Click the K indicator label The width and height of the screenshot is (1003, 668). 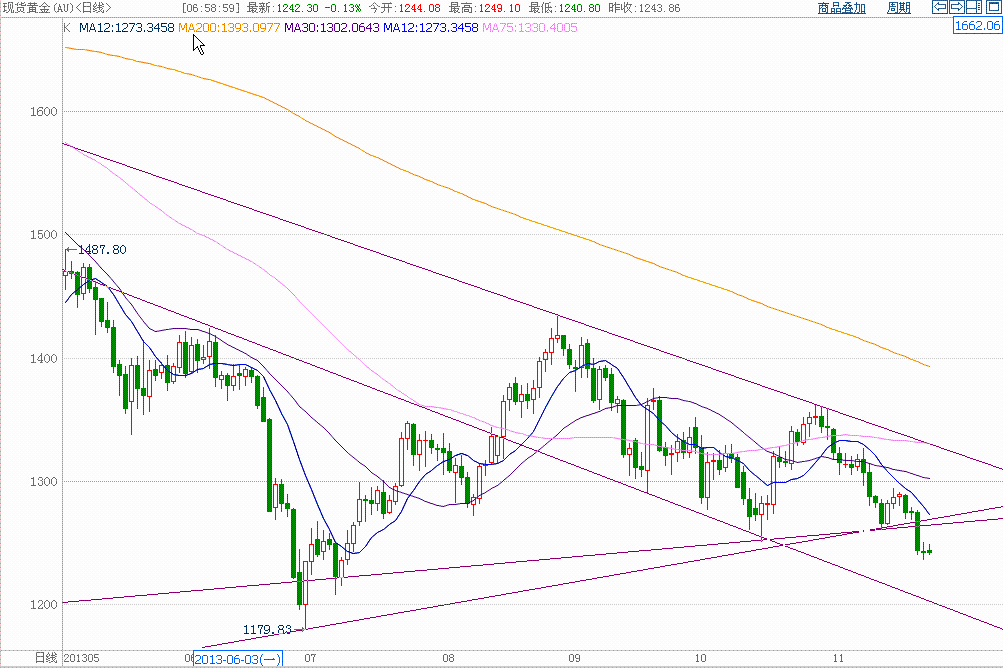point(67,28)
